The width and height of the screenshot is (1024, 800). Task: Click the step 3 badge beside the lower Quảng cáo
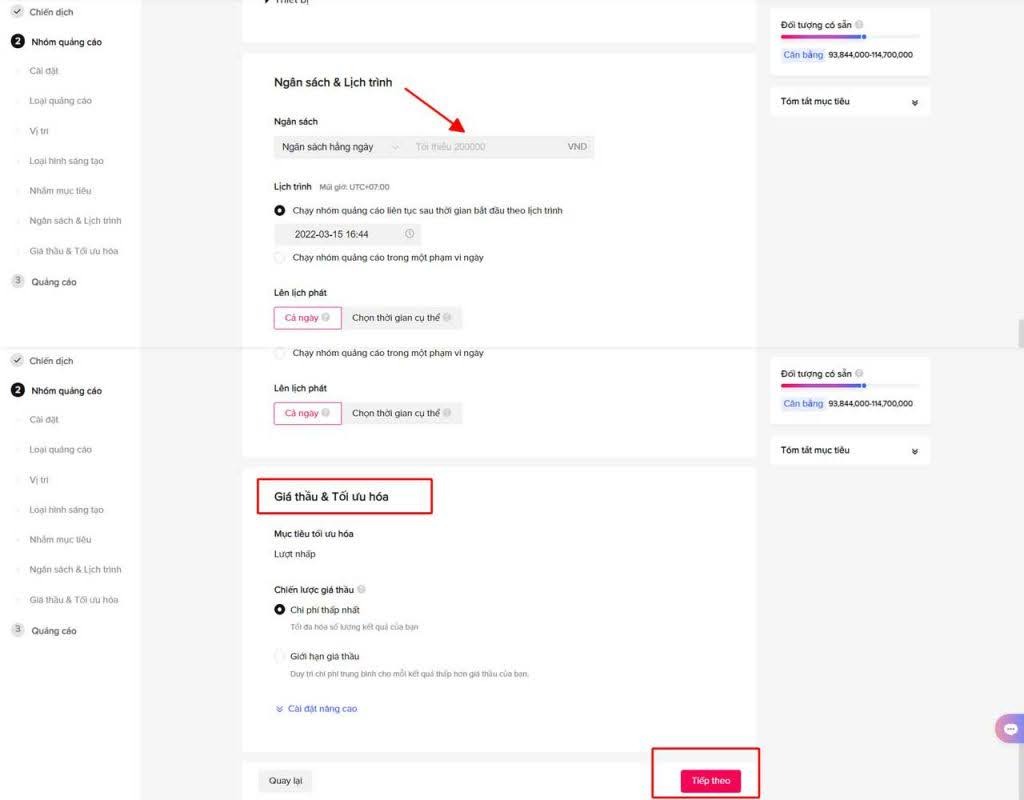[x=17, y=630]
